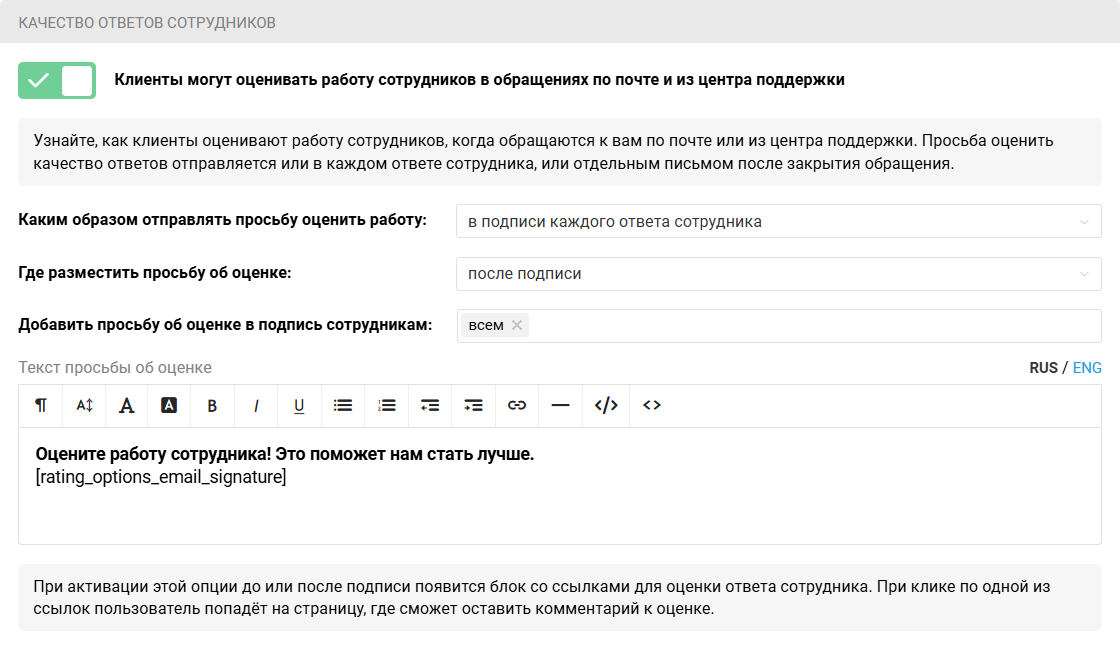Viewport: 1120px width, 649px height.
Task: Switch the editor to HTML source view
Action: [x=606, y=405]
